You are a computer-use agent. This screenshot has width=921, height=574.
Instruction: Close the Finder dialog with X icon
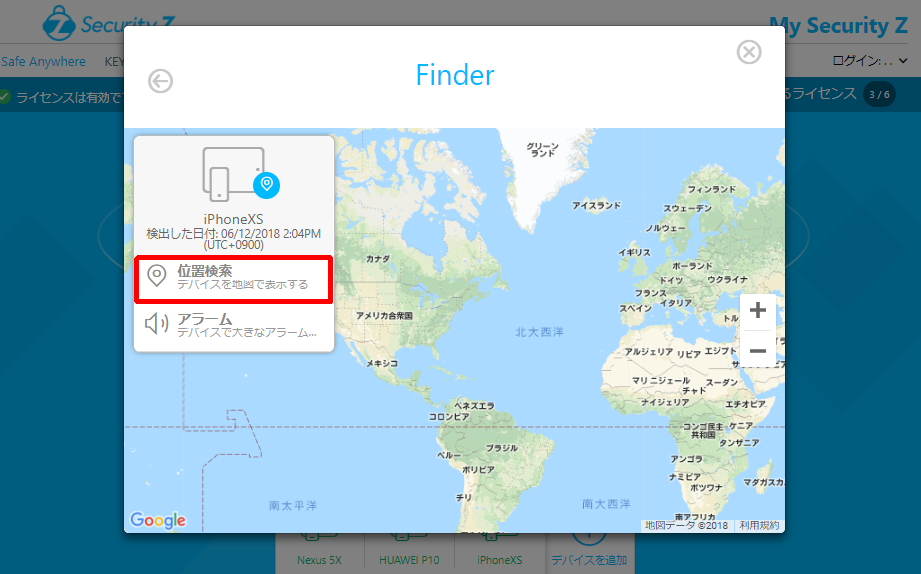tap(749, 52)
